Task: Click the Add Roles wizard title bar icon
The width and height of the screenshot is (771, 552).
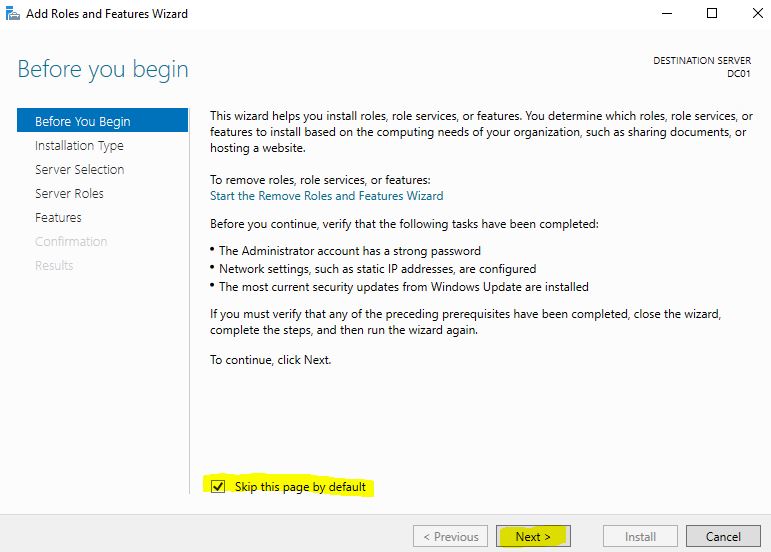Action: click(x=12, y=13)
